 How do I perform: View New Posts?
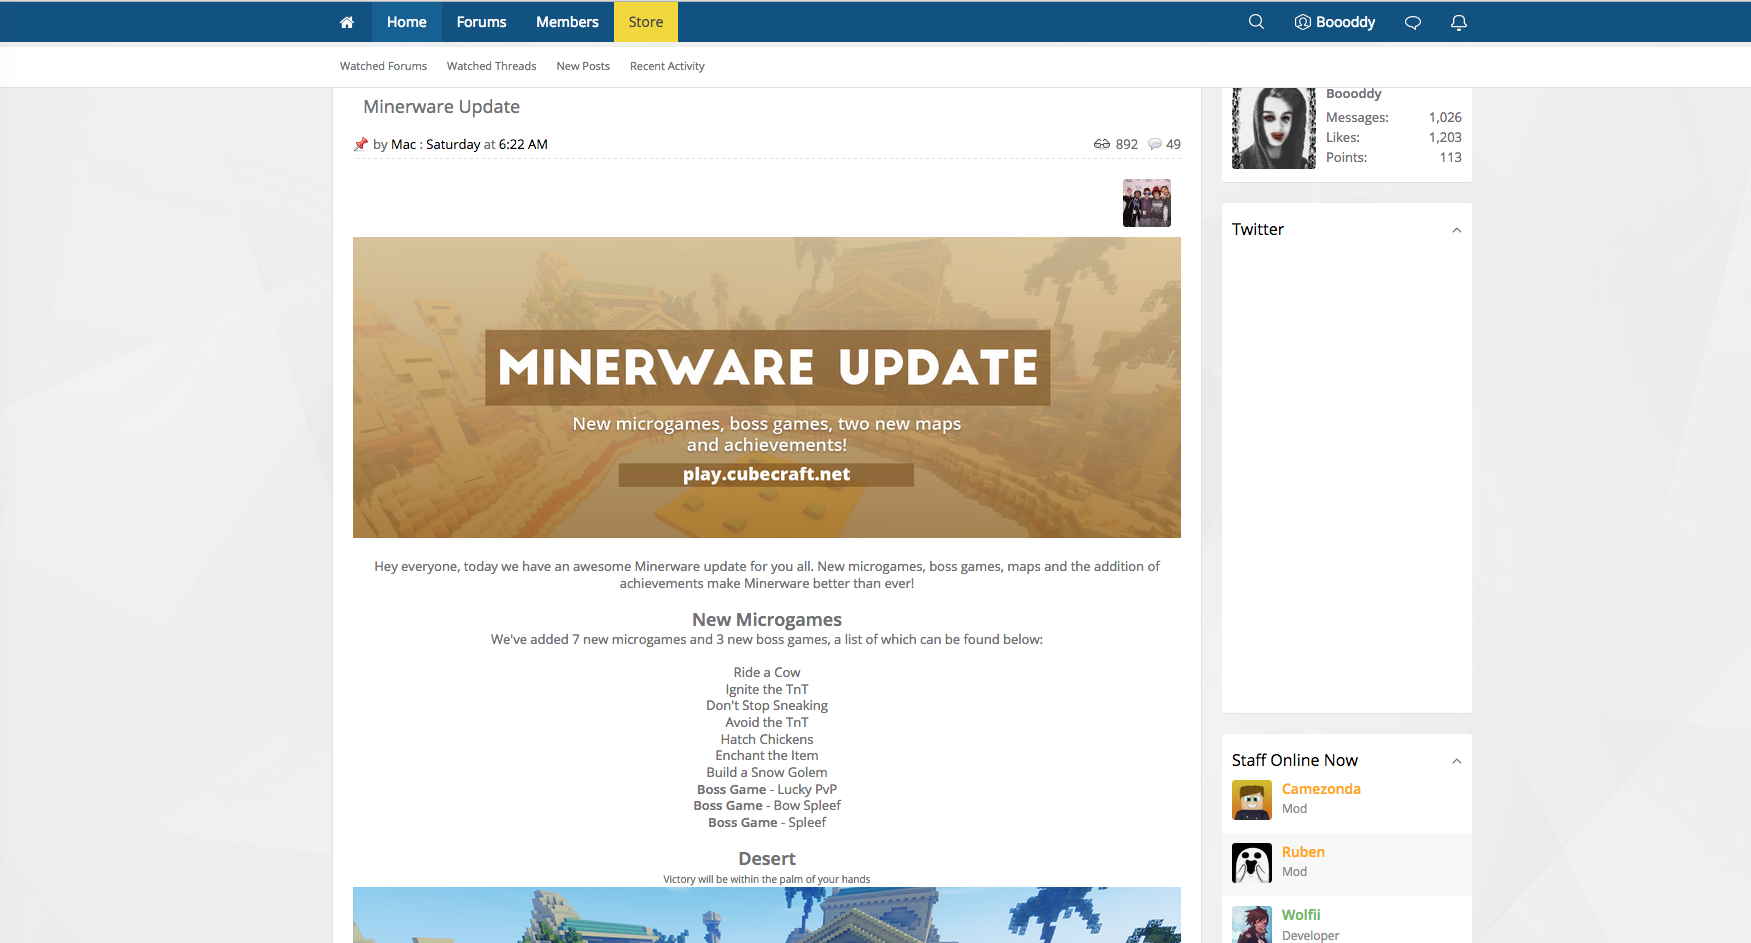583,66
